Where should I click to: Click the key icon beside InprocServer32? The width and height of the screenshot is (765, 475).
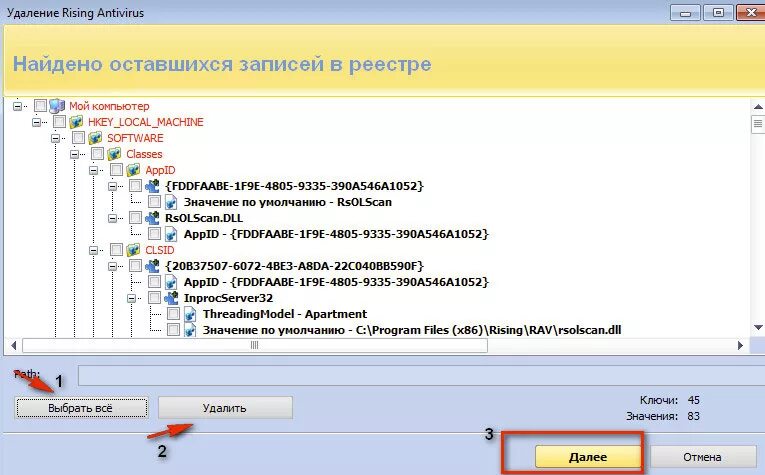coord(171,298)
